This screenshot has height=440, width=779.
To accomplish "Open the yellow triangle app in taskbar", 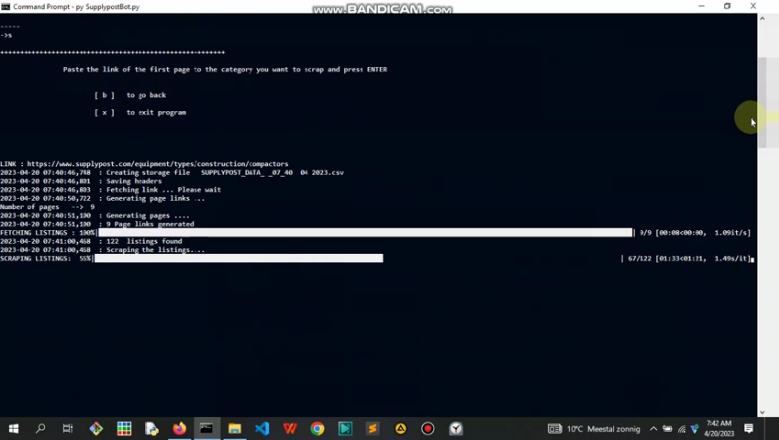I will coord(400,428).
